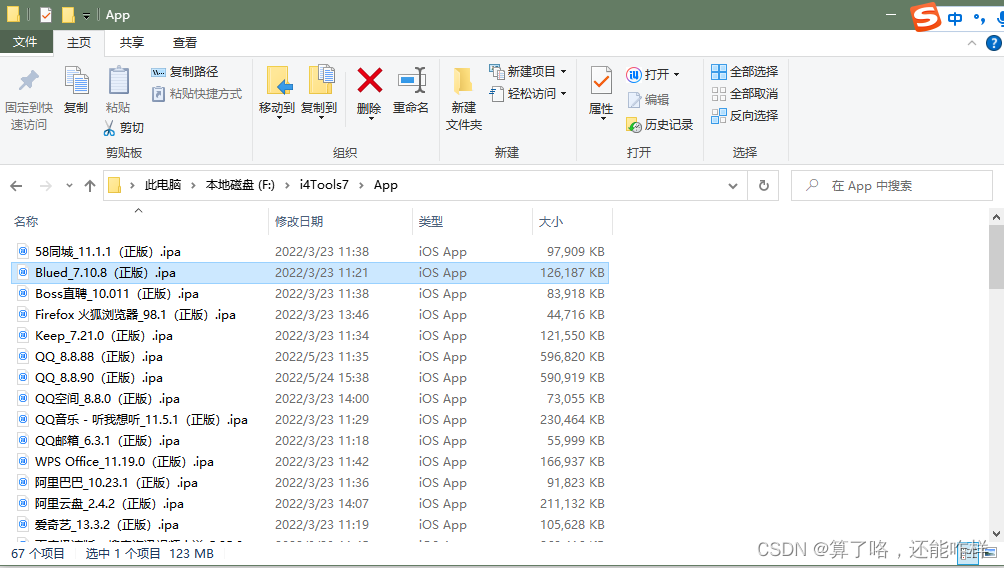
Task: Navigate to i4Tools7 breadcrumb
Action: coord(325,185)
